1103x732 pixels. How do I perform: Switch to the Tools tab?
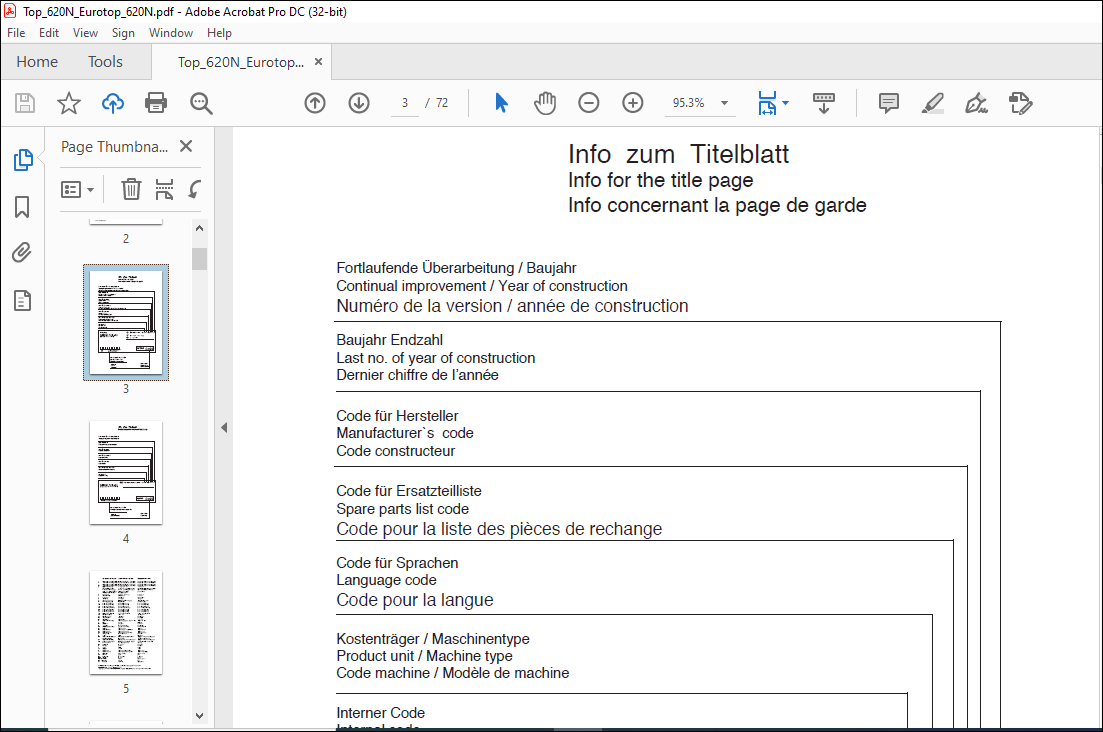click(x=106, y=62)
